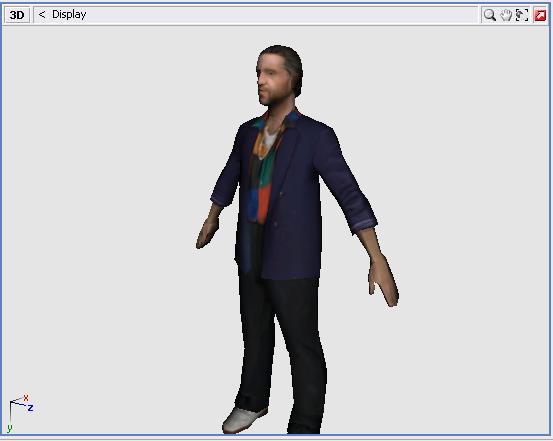Click the red arrow pop-out icon
The height and width of the screenshot is (441, 553).
pos(540,16)
